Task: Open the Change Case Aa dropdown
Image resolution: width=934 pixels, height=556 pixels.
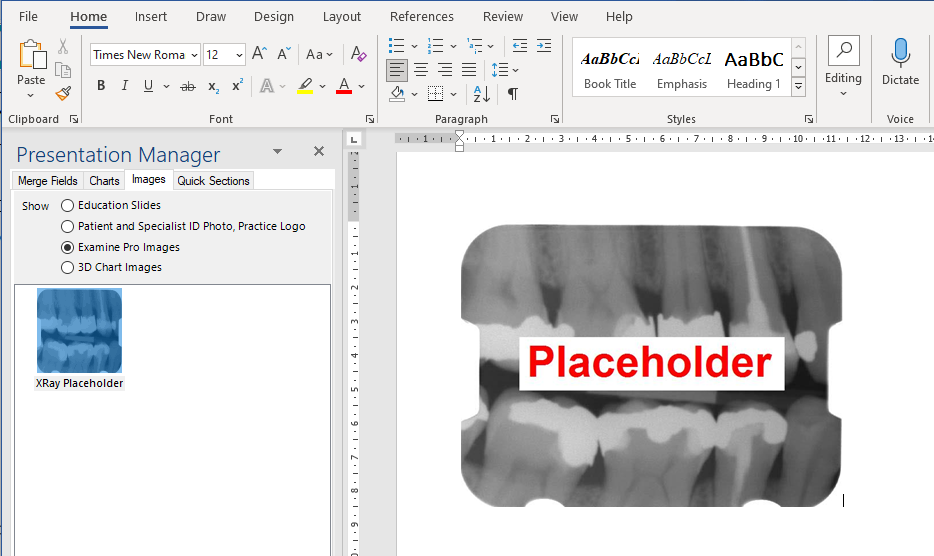Action: 319,54
